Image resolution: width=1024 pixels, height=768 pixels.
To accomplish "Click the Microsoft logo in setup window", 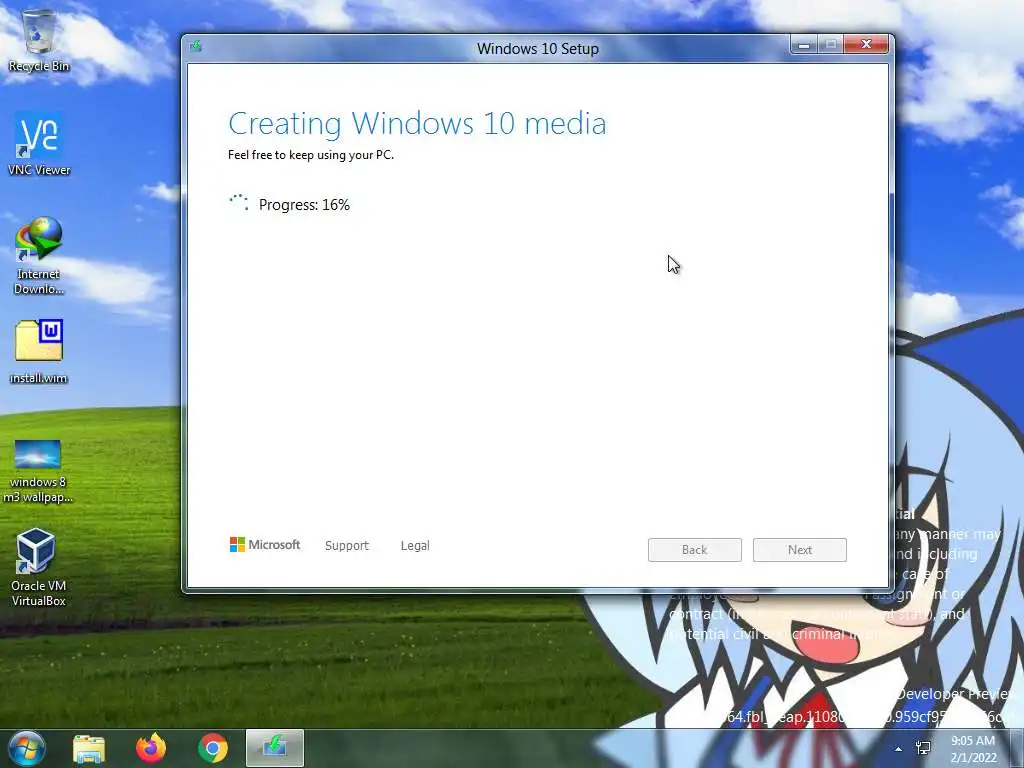I will [264, 545].
